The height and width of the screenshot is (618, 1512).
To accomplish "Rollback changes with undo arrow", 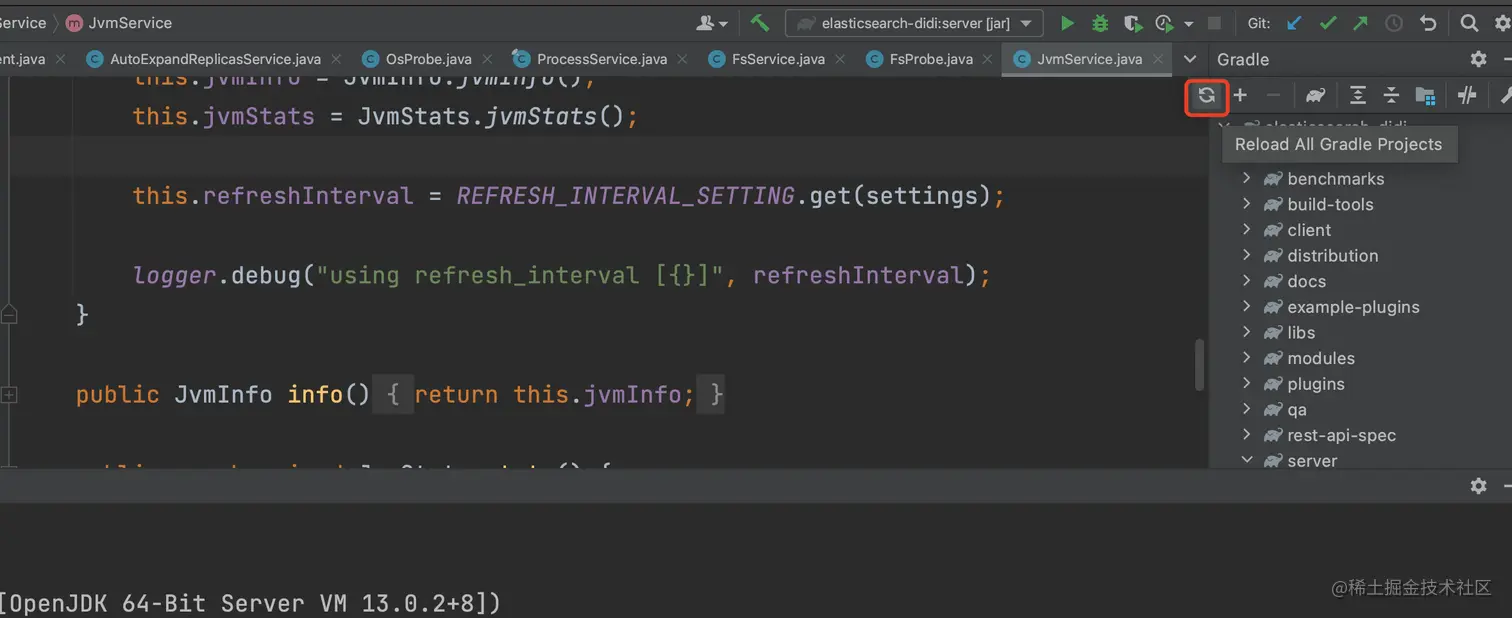I will 1428,23.
